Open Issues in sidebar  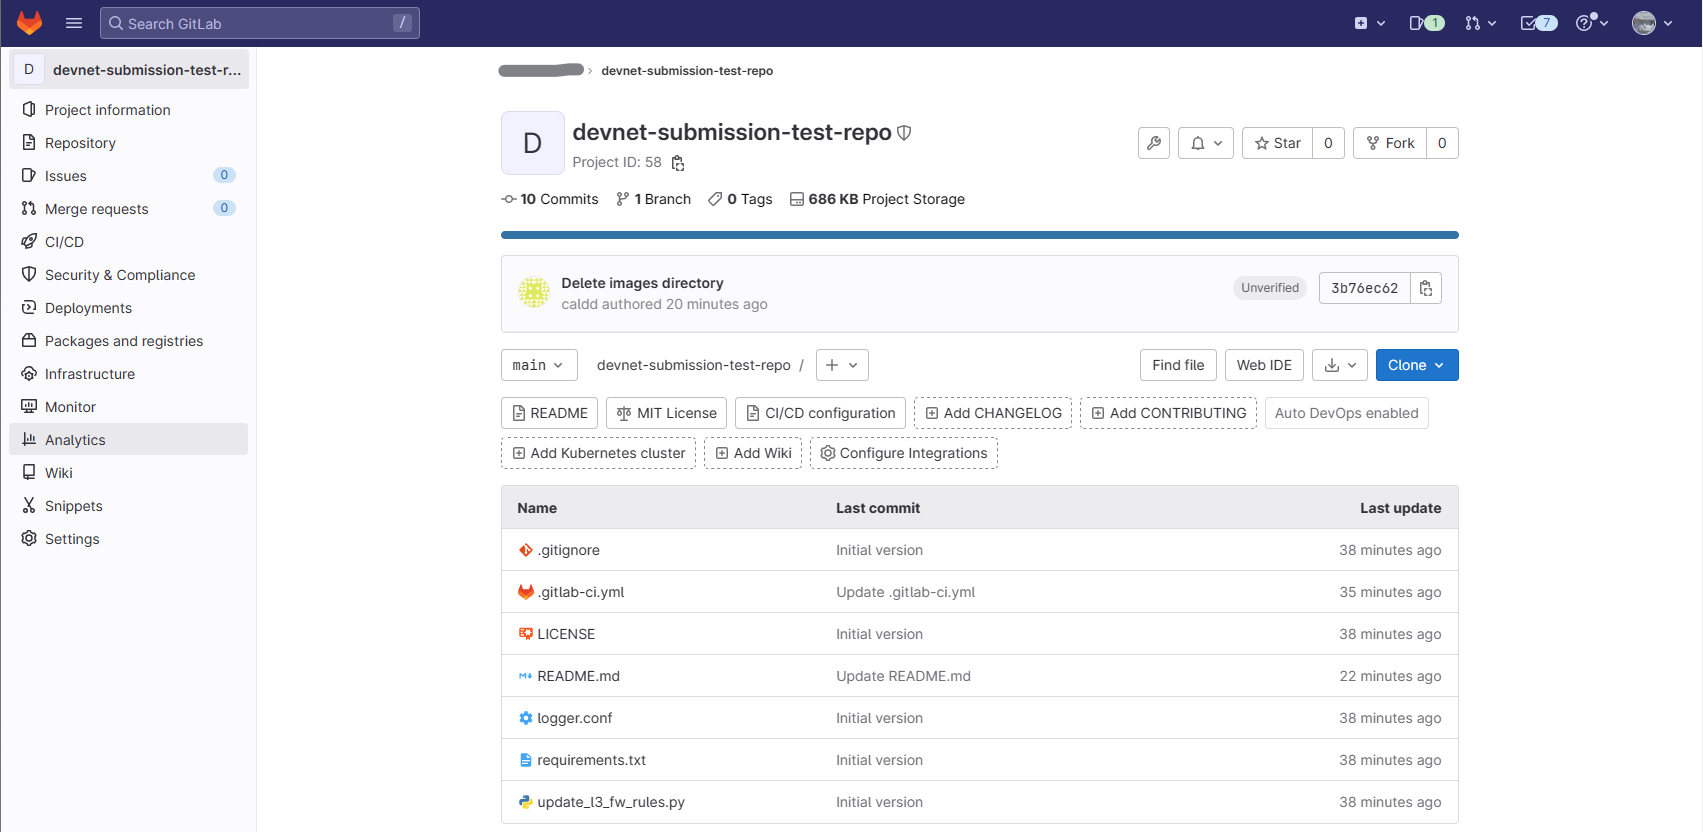coord(129,176)
